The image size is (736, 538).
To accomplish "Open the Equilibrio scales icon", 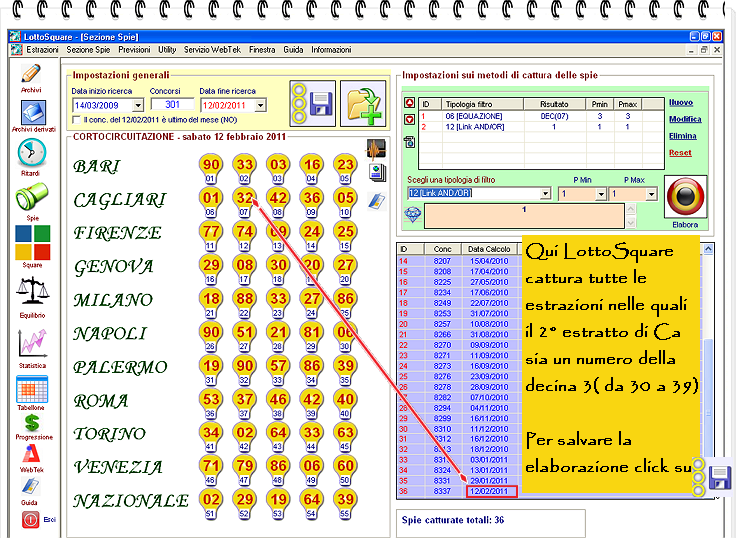I will click(x=32, y=291).
